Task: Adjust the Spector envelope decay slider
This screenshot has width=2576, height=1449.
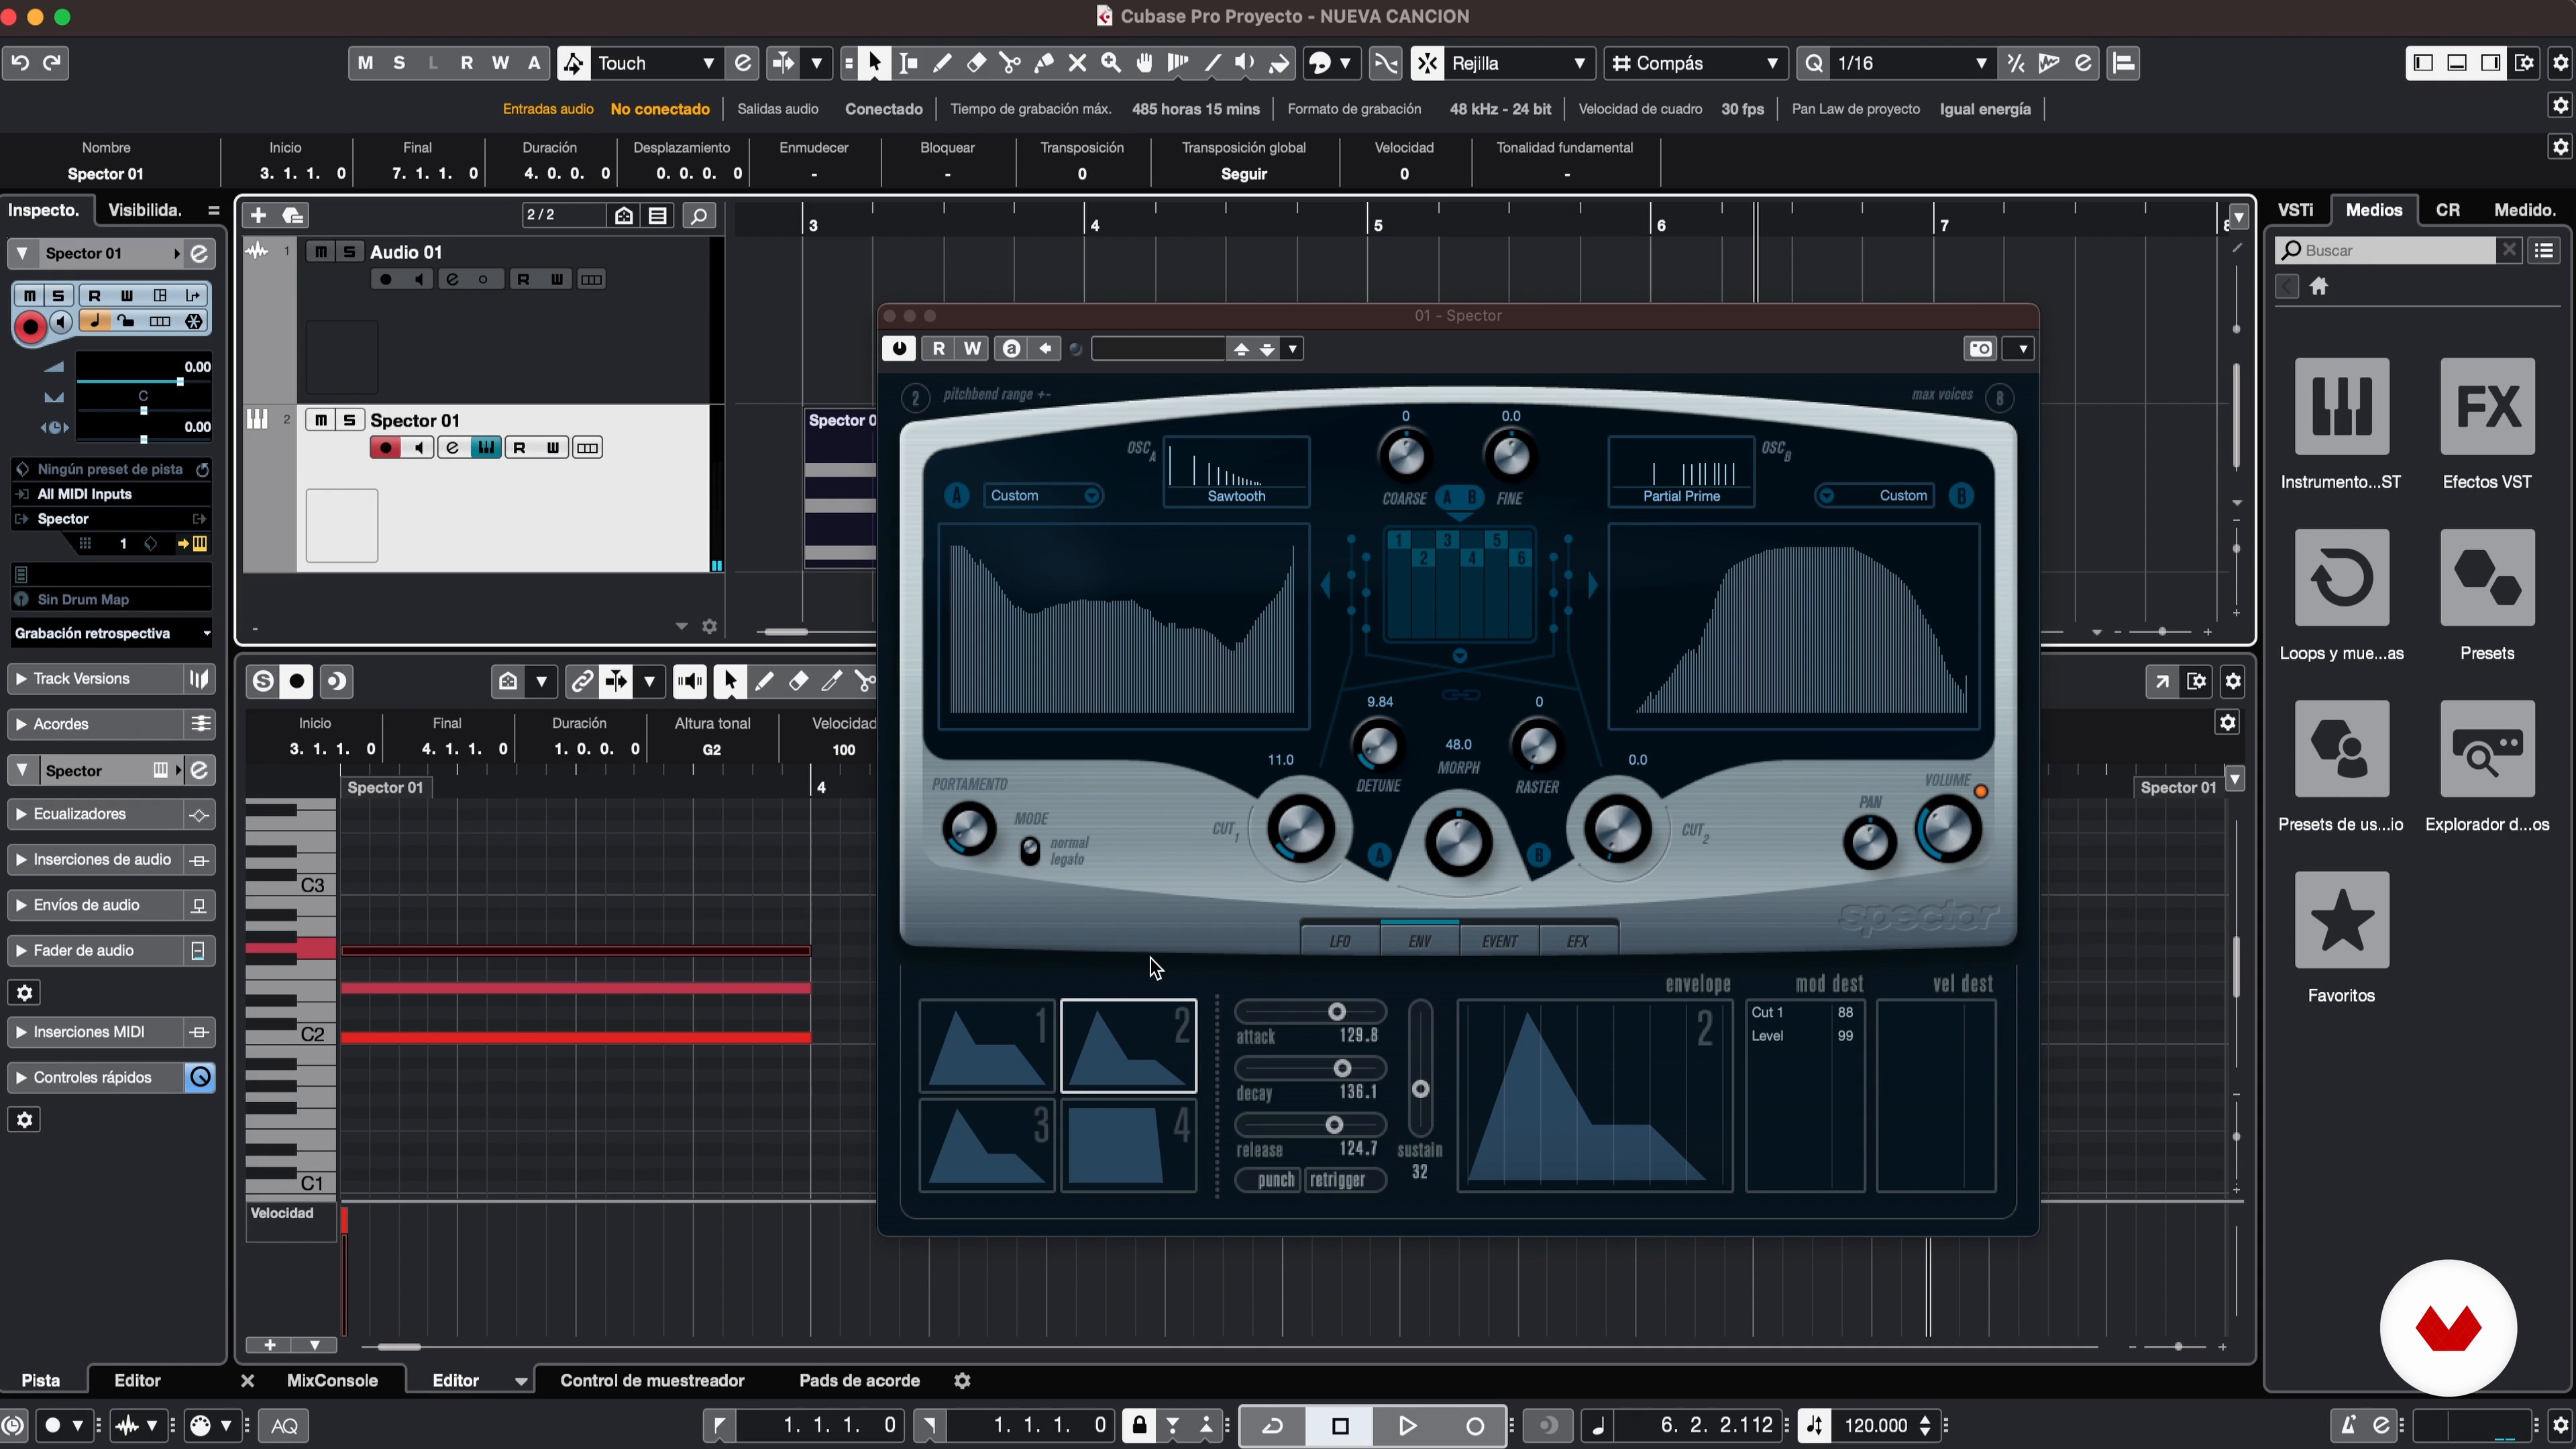Action: (1310, 1068)
